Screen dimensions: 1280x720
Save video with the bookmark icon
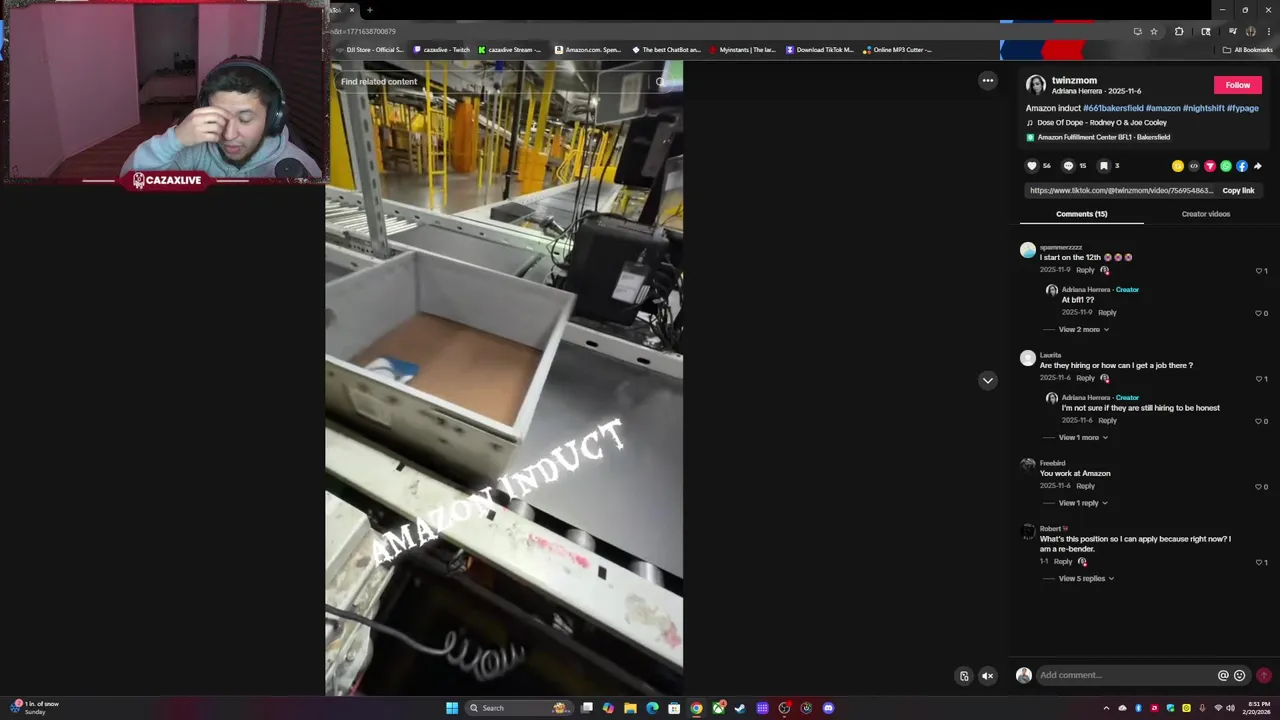tap(1104, 166)
